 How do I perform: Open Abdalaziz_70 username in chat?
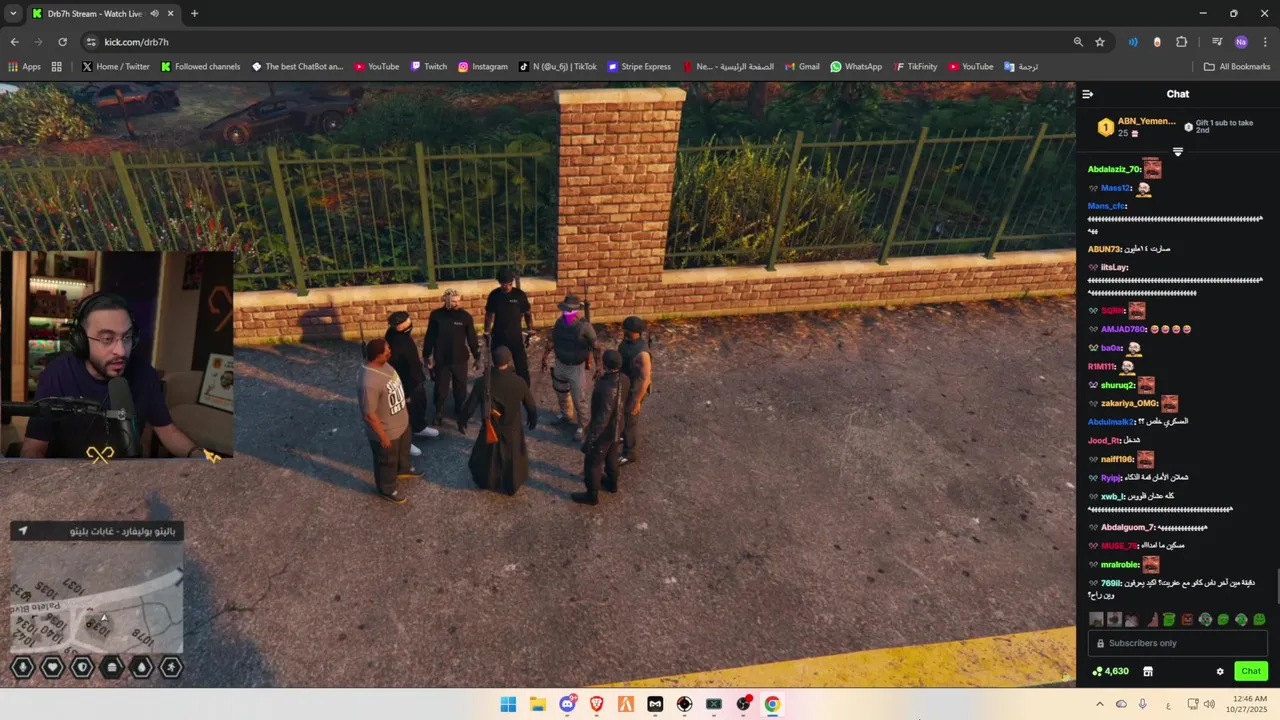(x=1114, y=169)
